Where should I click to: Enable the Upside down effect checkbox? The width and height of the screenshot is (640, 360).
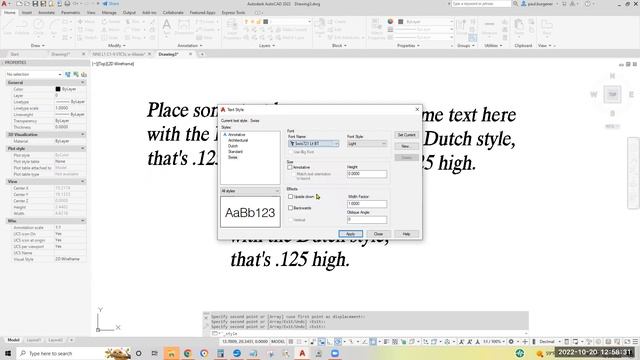click(x=291, y=197)
